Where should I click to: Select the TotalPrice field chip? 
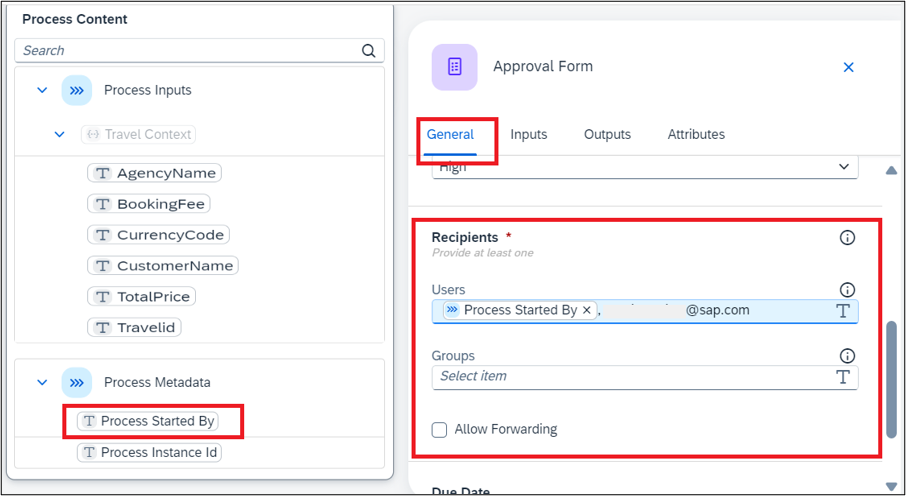(x=142, y=297)
